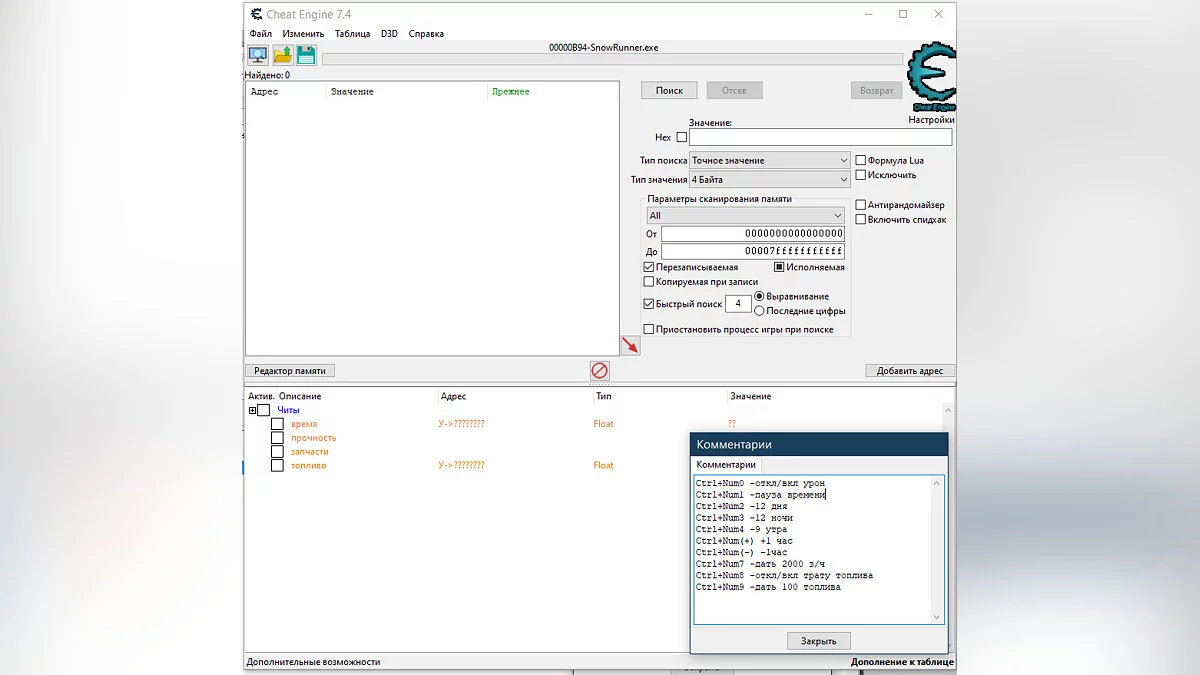The height and width of the screenshot is (675, 1200).
Task: Click the Отсев button
Action: click(x=734, y=90)
